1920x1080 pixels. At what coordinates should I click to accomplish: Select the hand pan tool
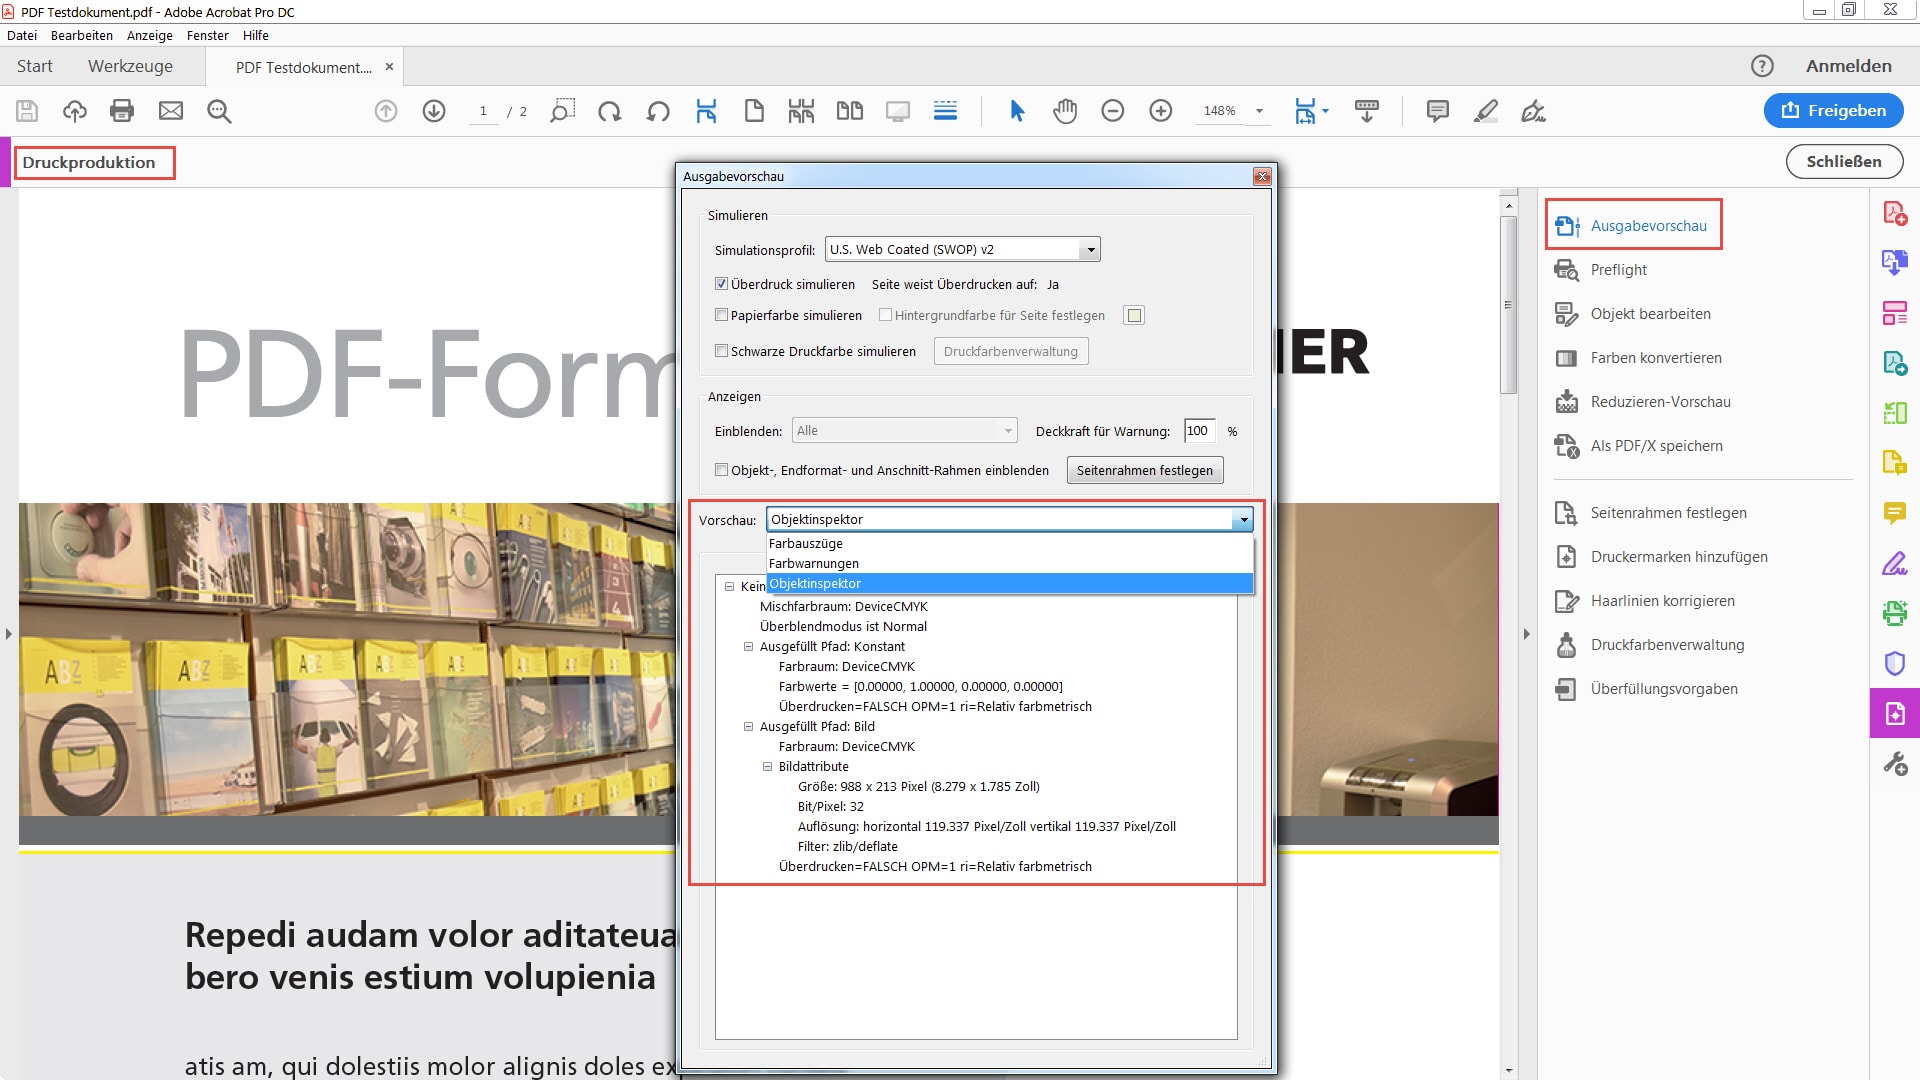point(1065,111)
